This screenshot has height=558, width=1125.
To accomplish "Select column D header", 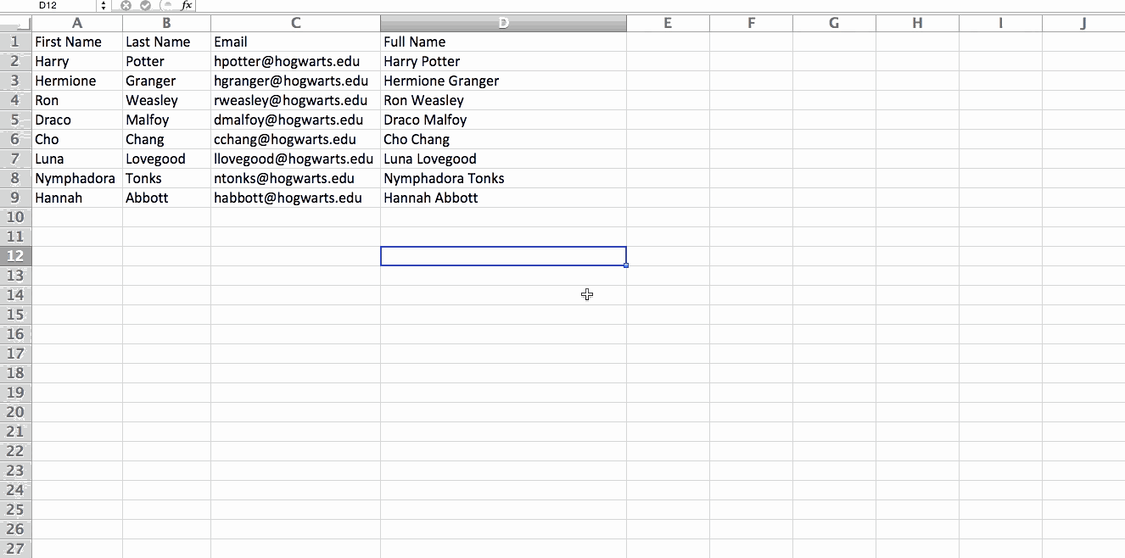I will [504, 24].
